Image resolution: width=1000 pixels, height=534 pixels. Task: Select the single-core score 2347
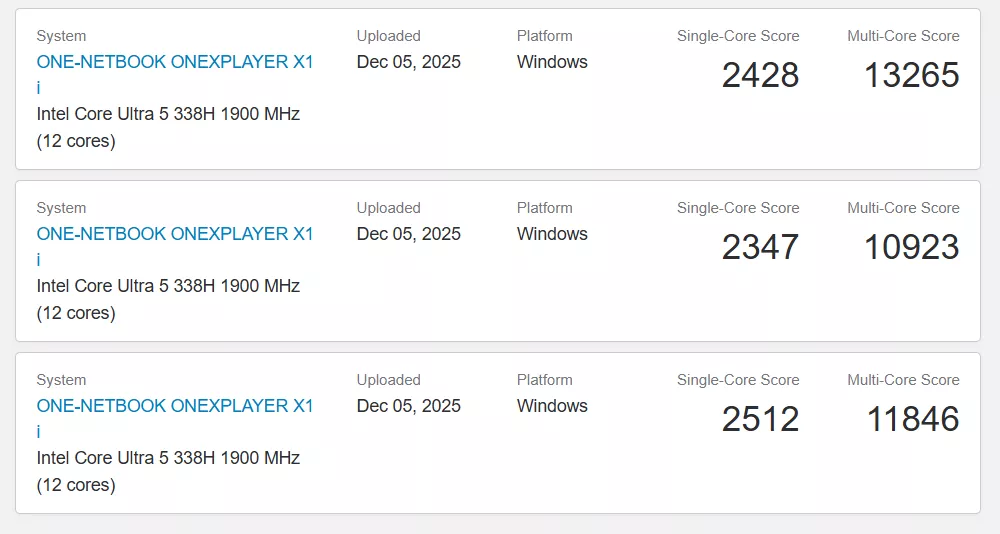pyautogui.click(x=760, y=247)
